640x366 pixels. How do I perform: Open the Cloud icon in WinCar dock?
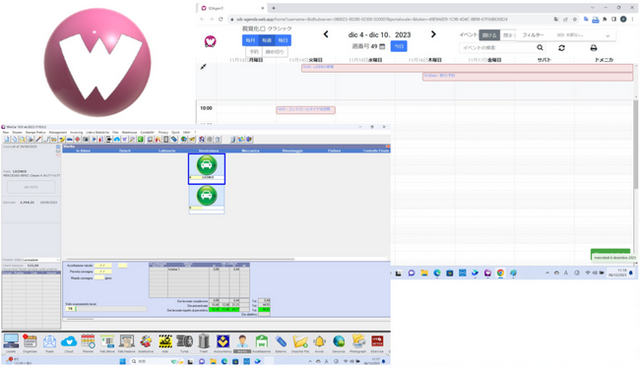point(69,342)
